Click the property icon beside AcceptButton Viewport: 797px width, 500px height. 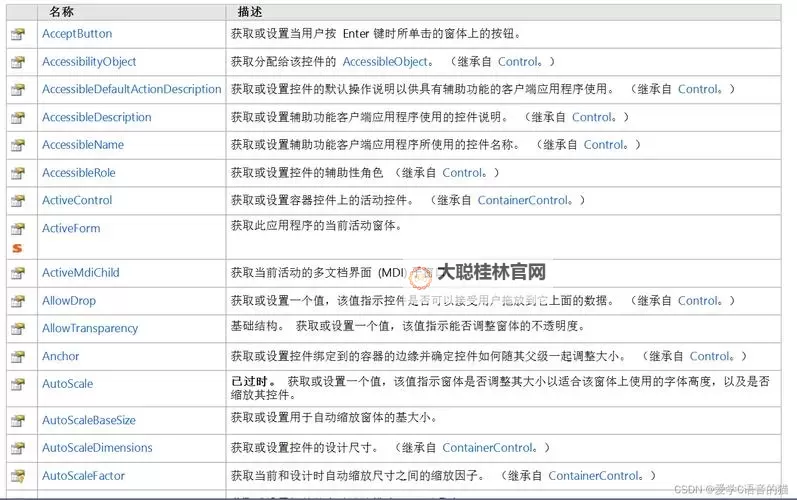[x=18, y=34]
